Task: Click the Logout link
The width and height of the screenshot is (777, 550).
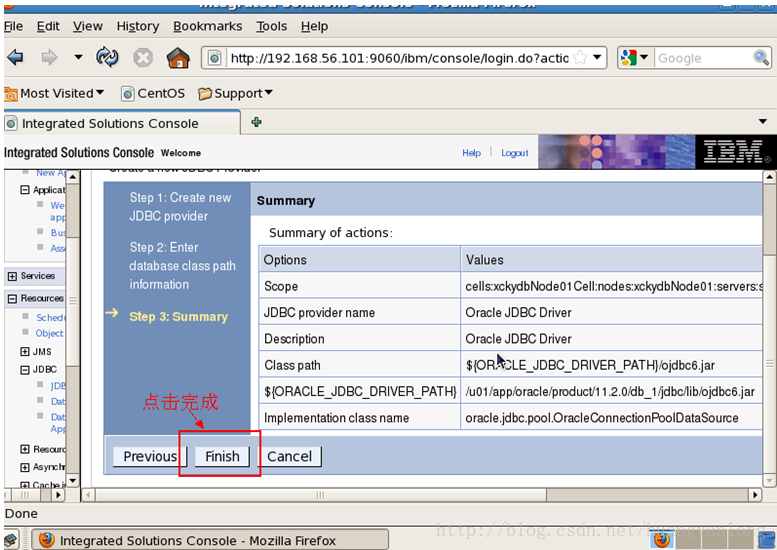Action: [x=514, y=153]
